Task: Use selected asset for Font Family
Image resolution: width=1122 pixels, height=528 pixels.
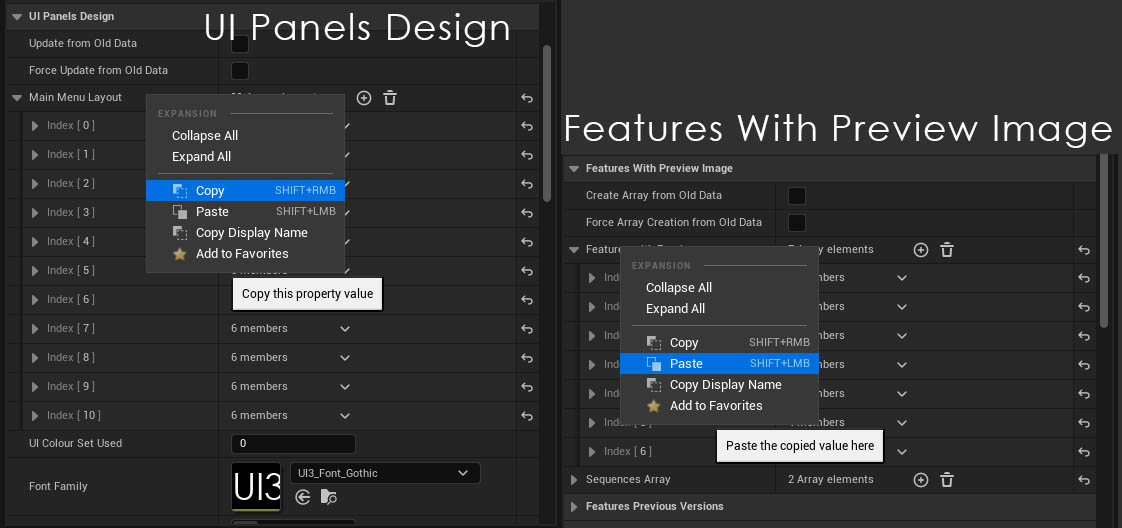Action: click(303, 497)
